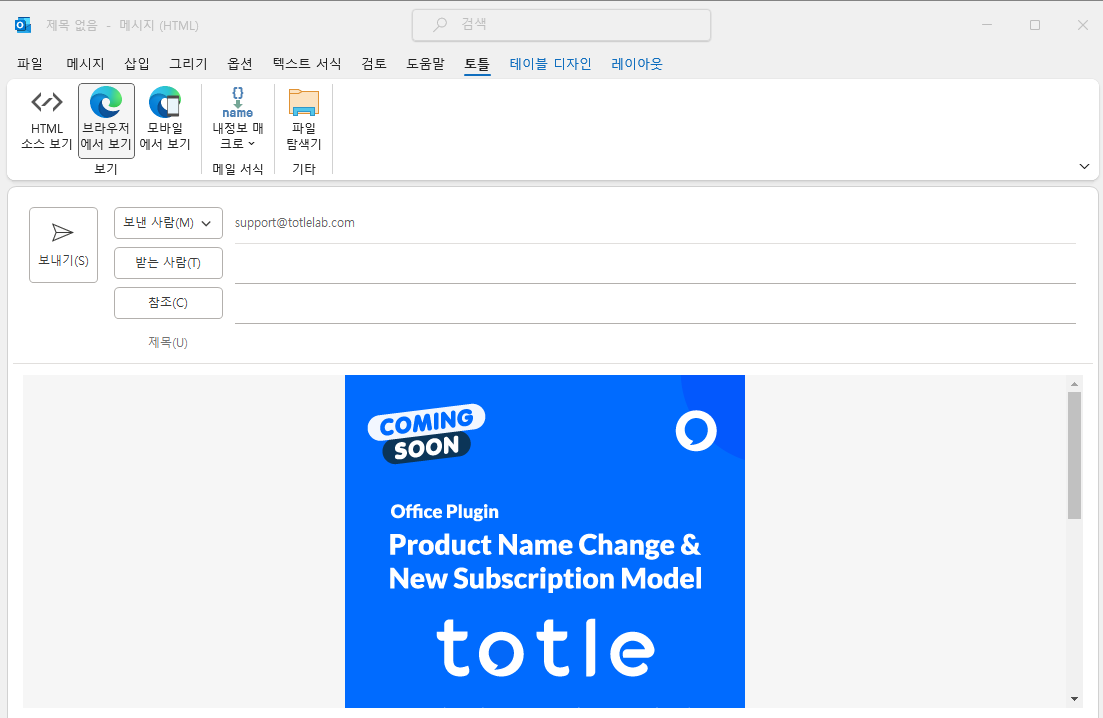Click the scrollbar down arrow
Viewport: 1103px width, 718px height.
coord(1074,699)
